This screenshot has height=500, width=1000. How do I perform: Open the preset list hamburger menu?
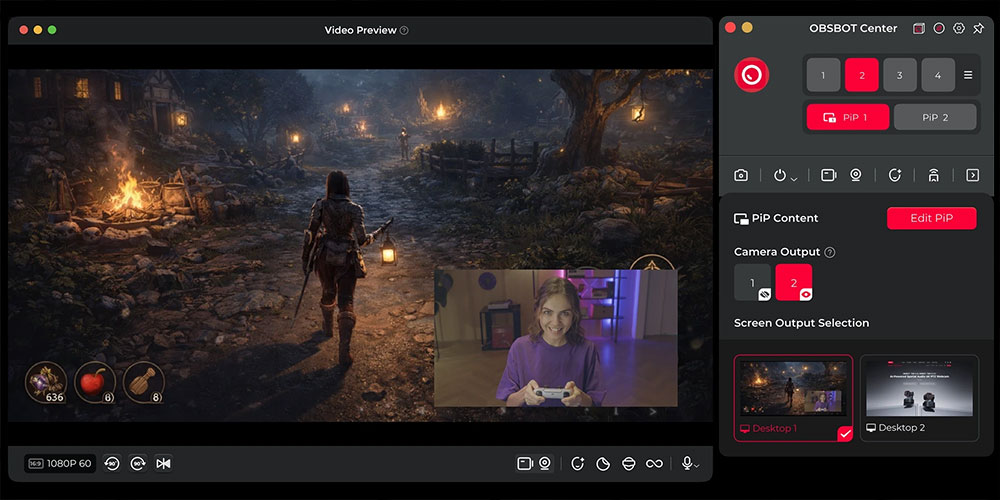point(968,75)
